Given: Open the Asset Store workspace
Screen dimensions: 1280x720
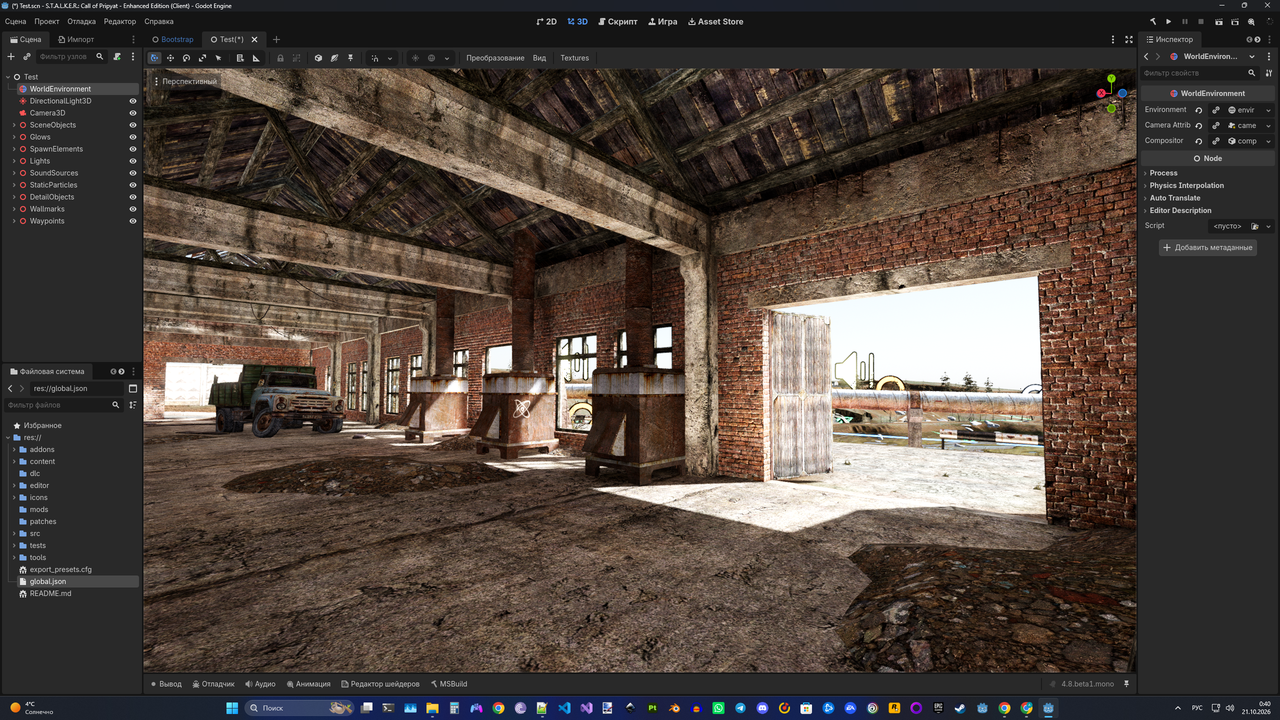Looking at the screenshot, I should click(716, 21).
